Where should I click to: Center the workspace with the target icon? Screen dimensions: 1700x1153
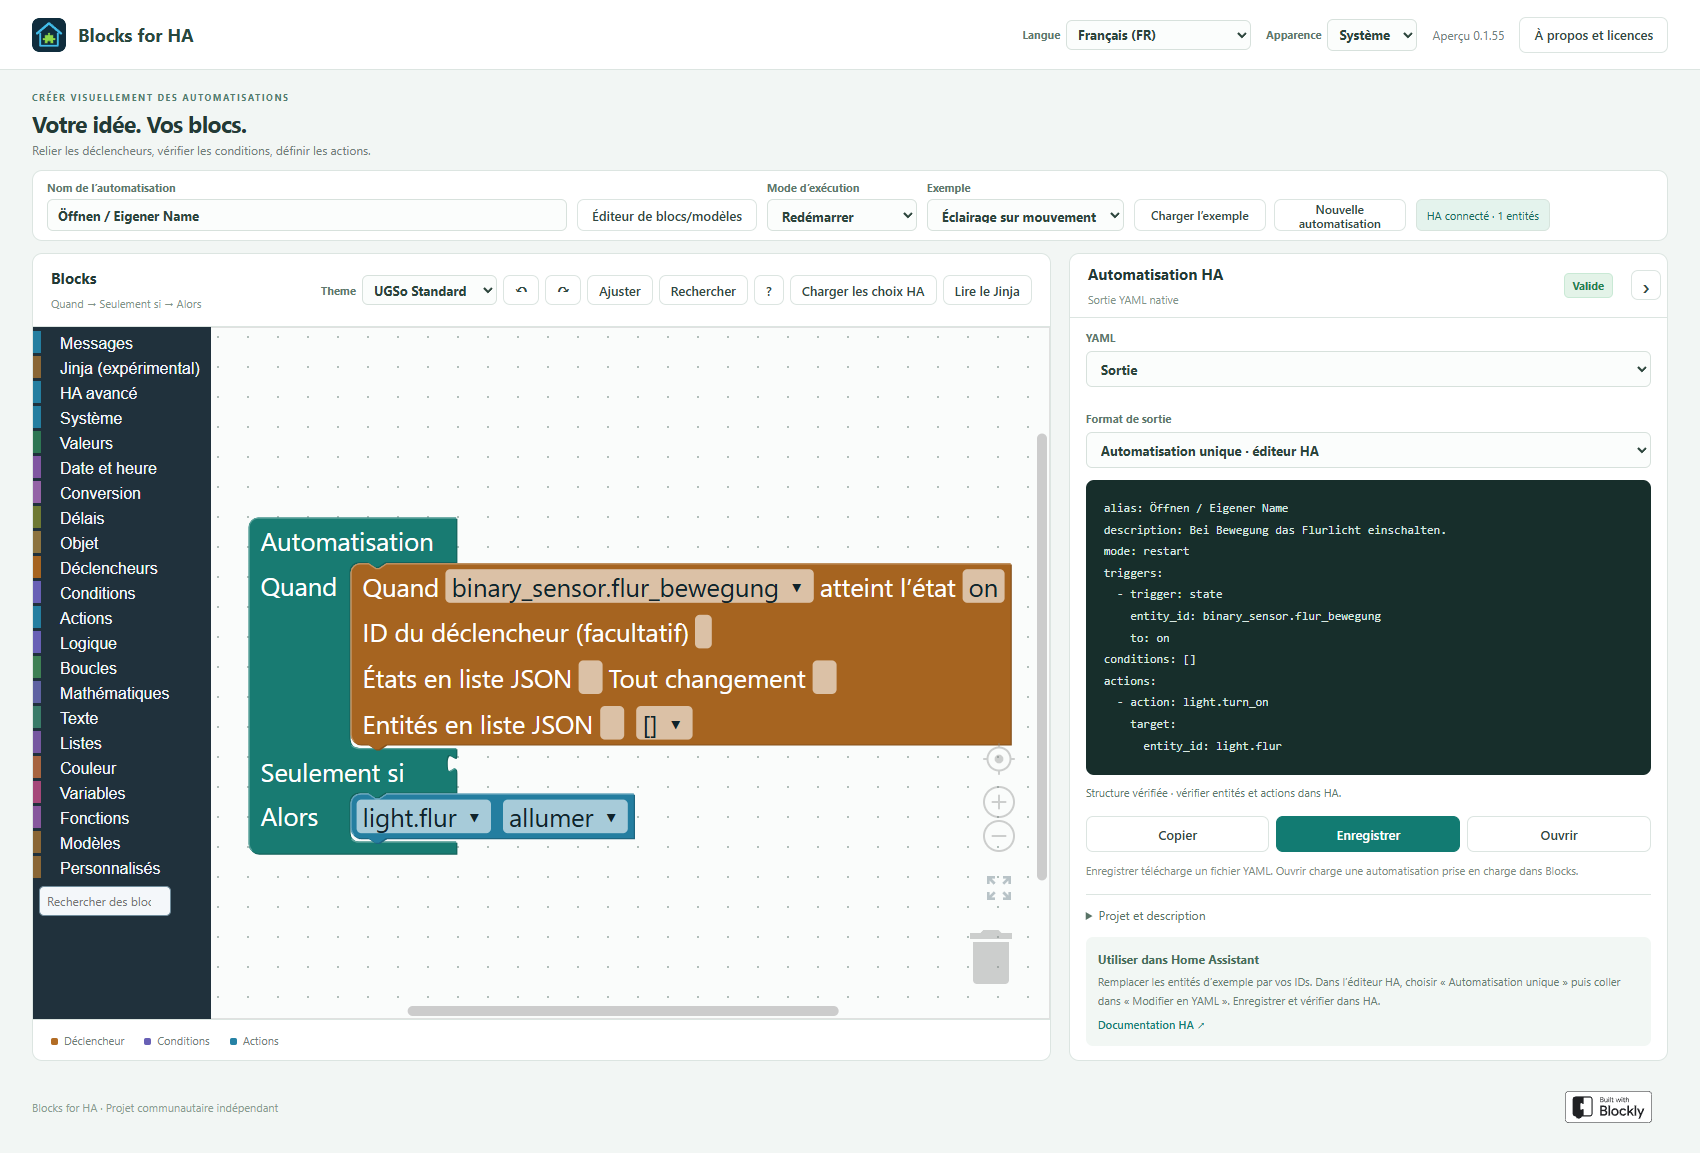[998, 760]
